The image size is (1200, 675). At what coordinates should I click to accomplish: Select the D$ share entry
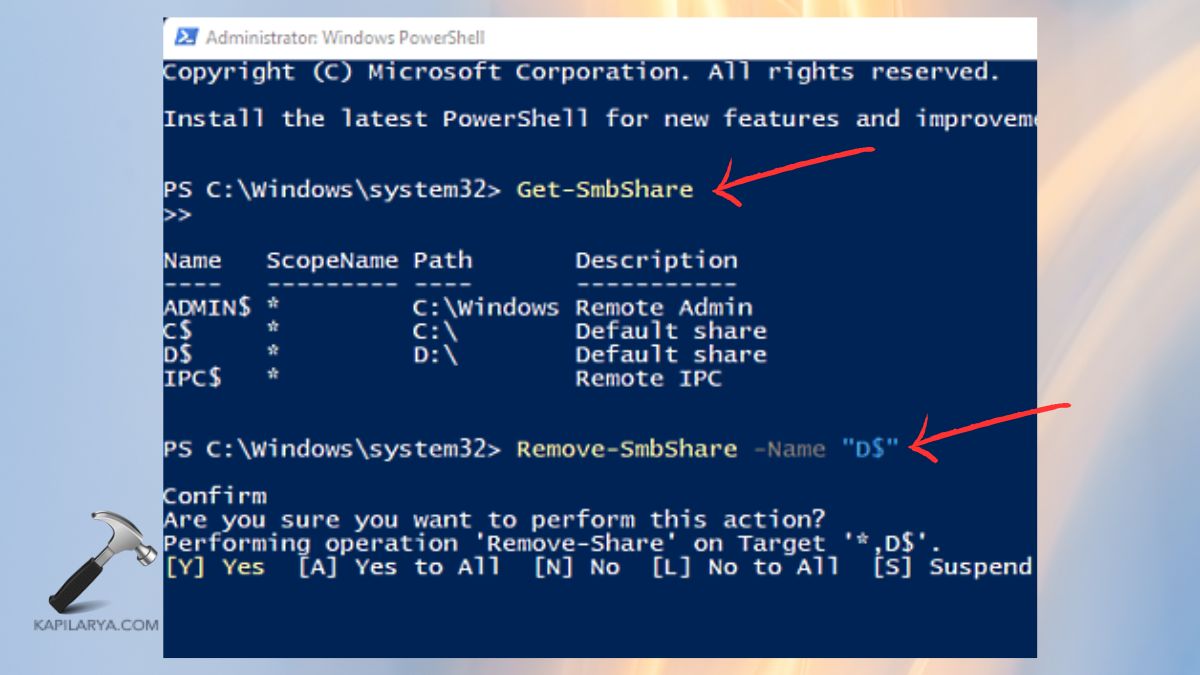[180, 354]
